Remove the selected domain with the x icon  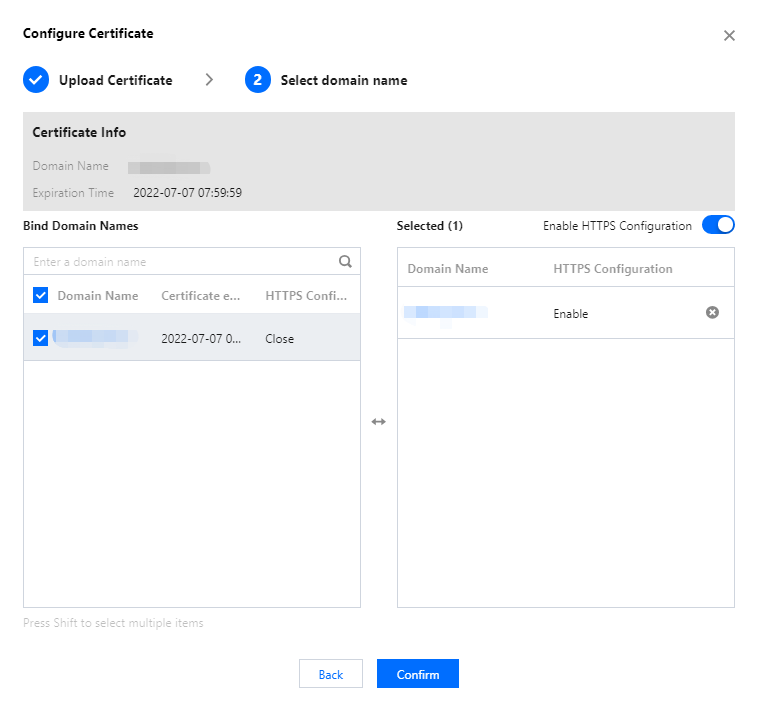(x=712, y=313)
